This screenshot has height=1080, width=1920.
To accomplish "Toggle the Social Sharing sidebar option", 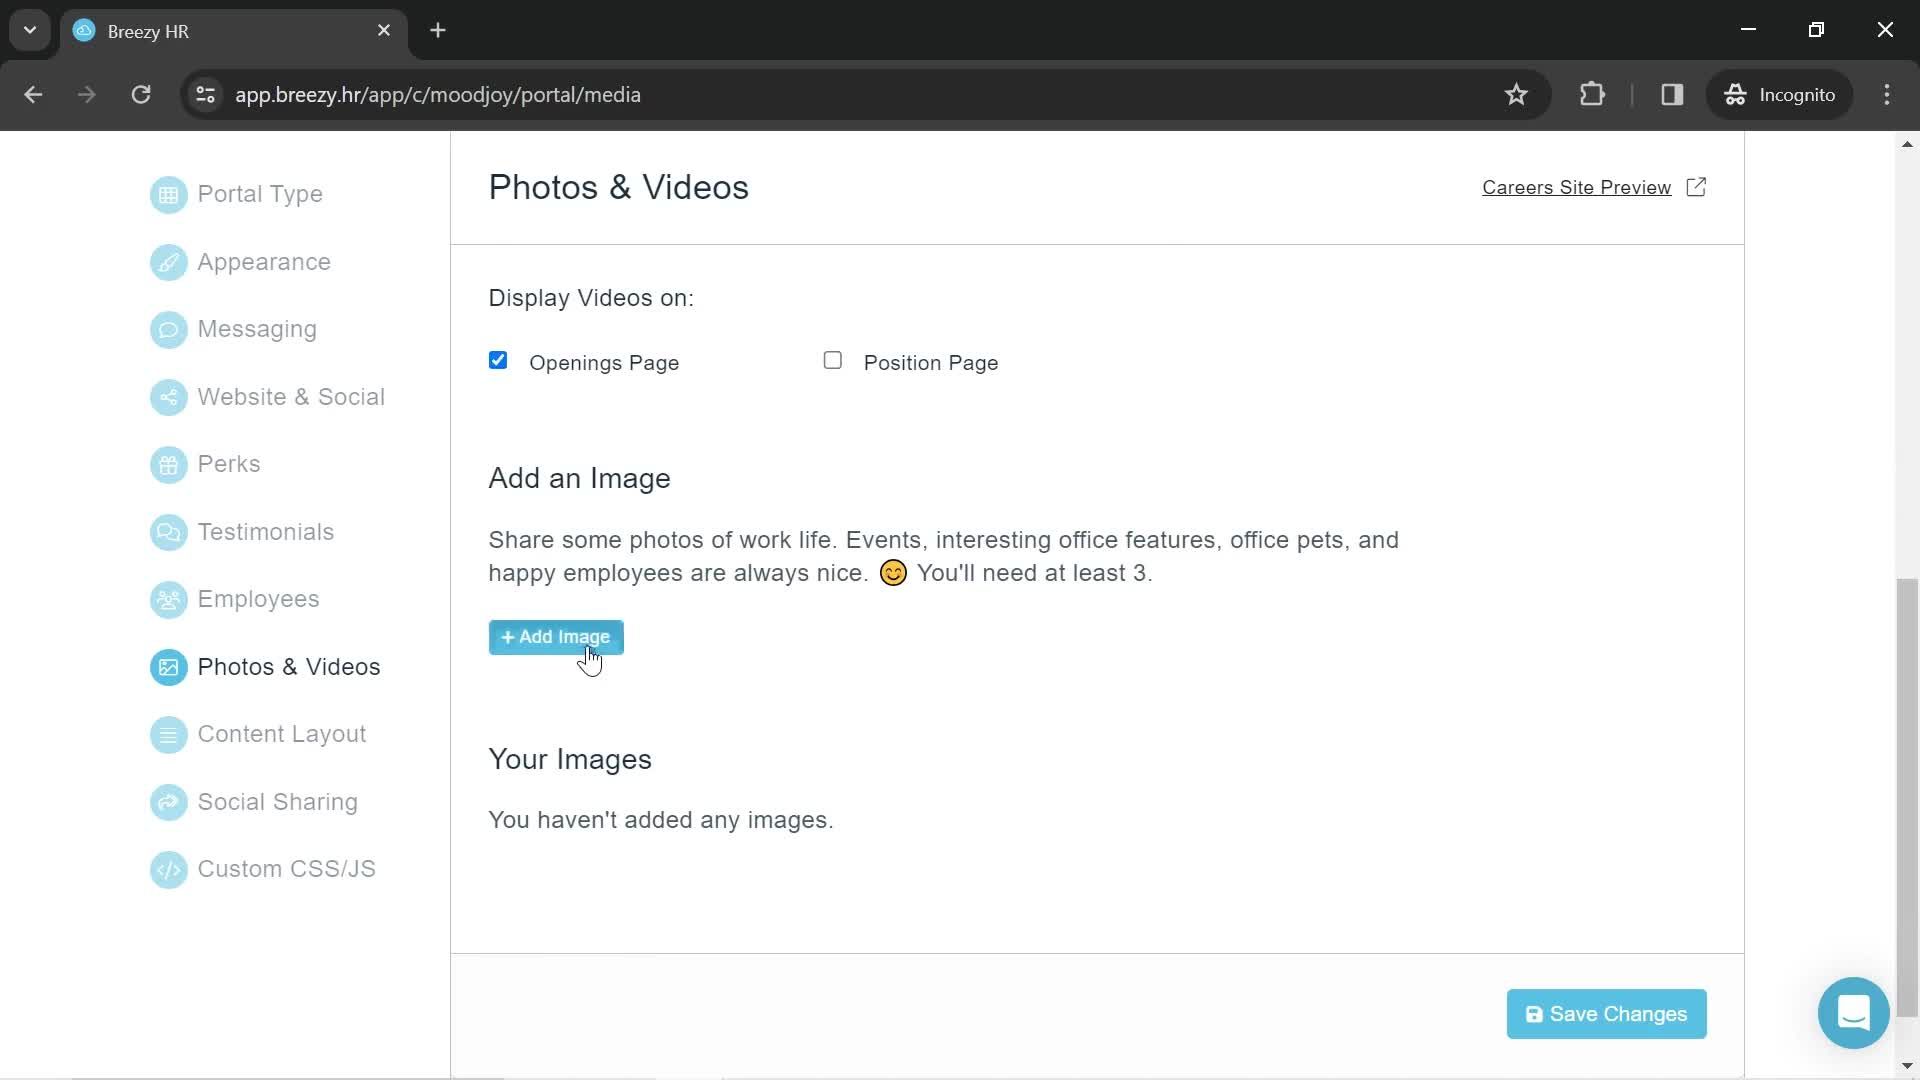I will [x=278, y=802].
